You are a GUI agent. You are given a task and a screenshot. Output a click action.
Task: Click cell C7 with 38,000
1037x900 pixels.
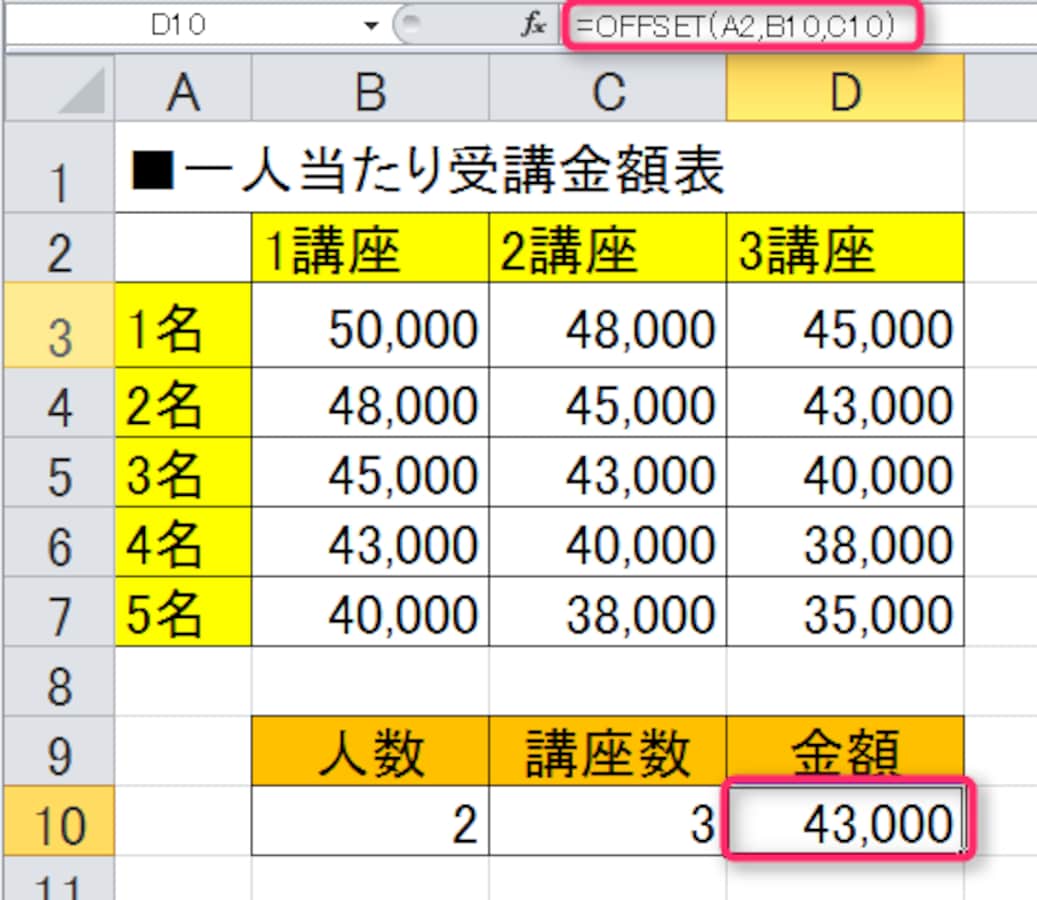coord(608,612)
